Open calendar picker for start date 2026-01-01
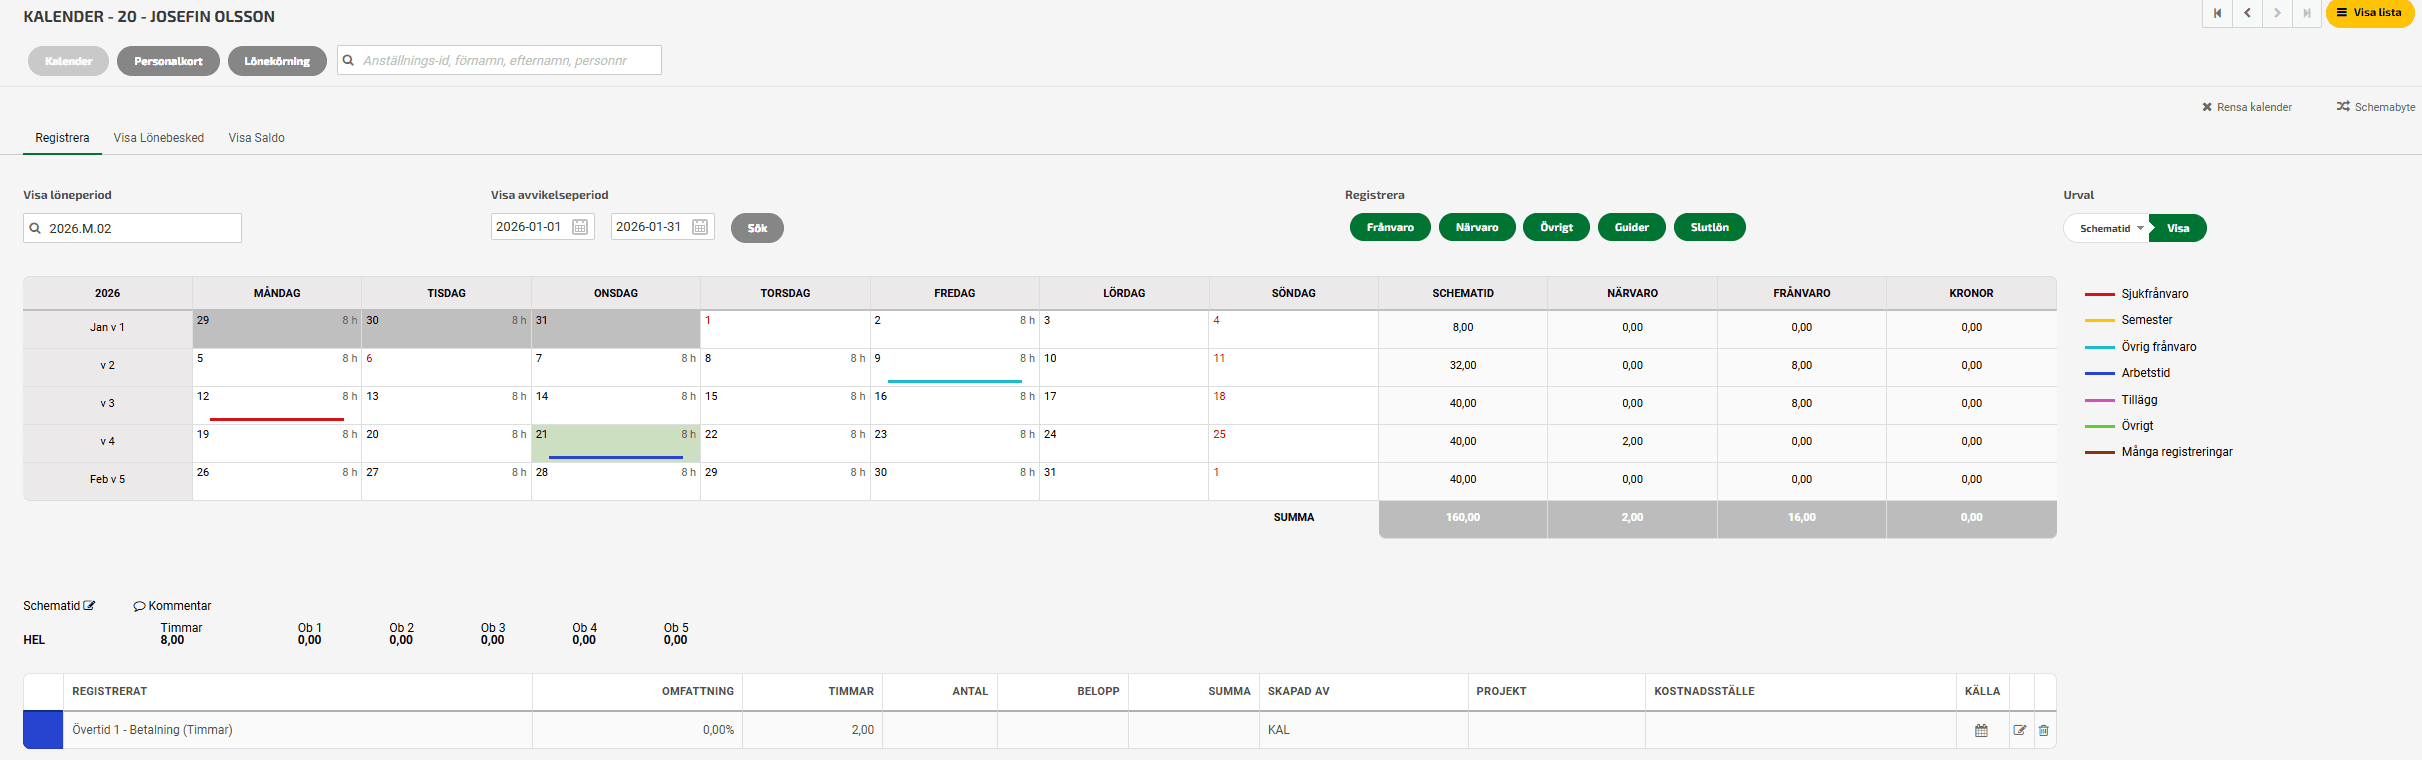 (x=580, y=227)
